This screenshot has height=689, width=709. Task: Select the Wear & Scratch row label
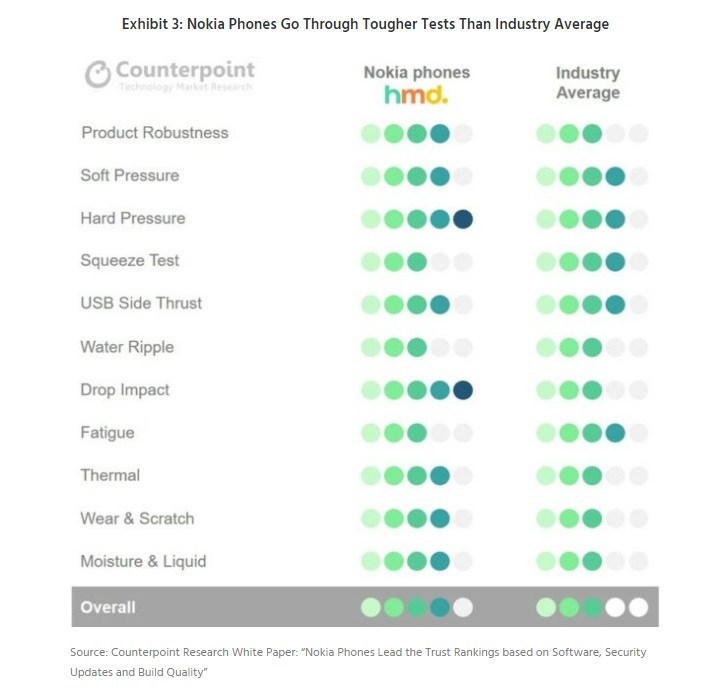[138, 519]
